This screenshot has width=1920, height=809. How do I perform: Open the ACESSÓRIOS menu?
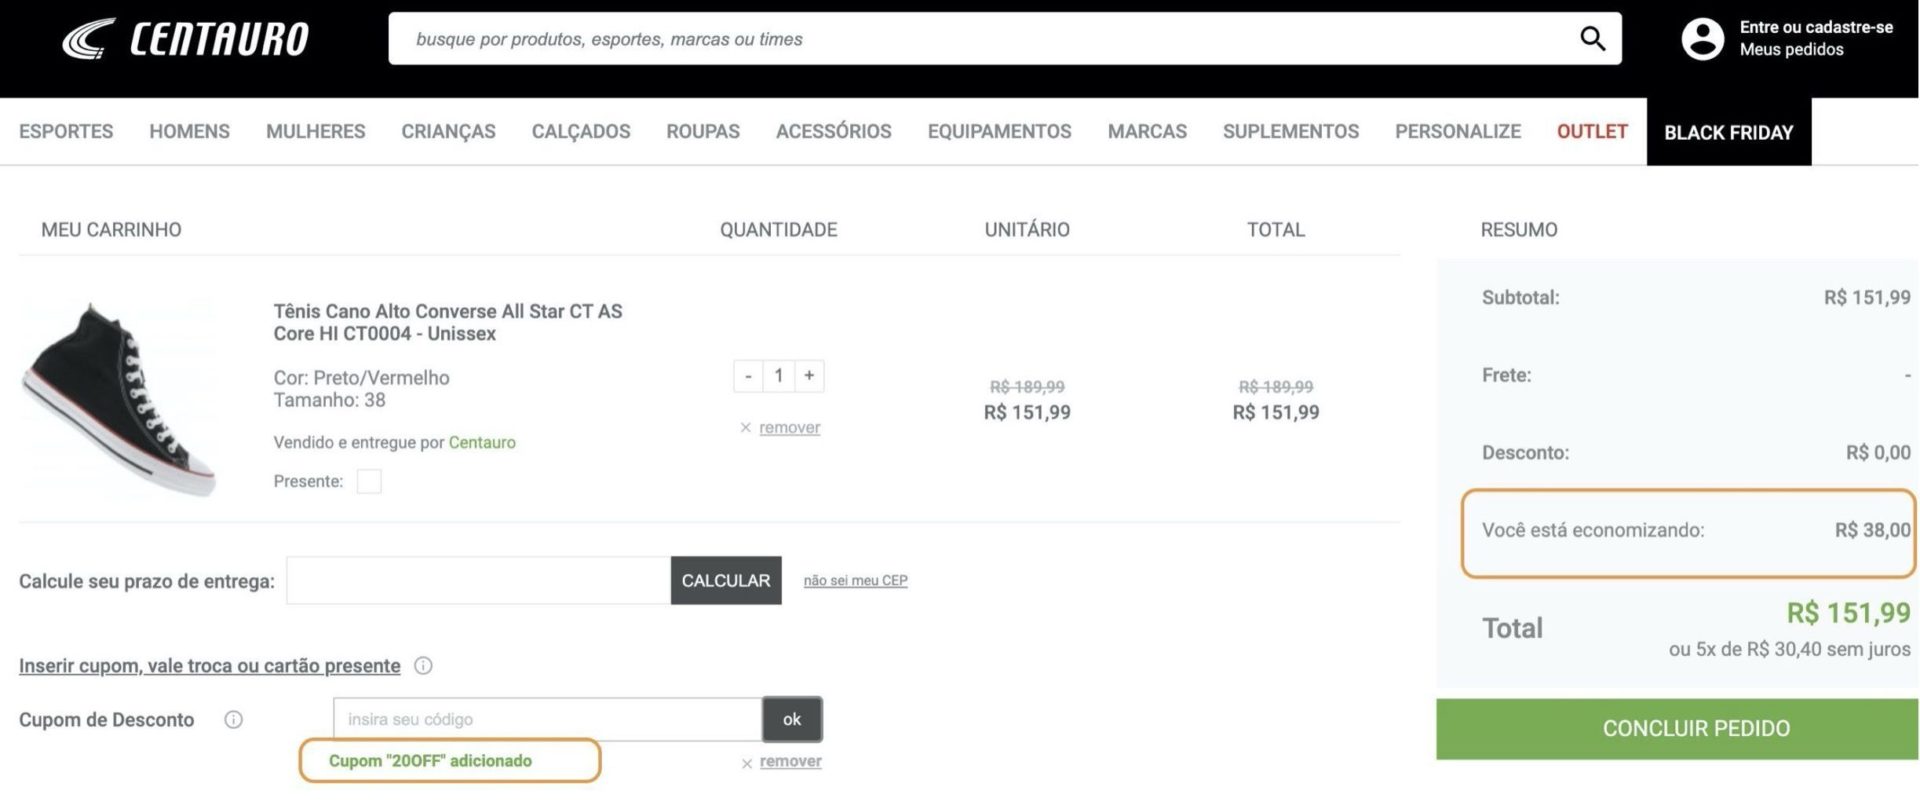834,132
